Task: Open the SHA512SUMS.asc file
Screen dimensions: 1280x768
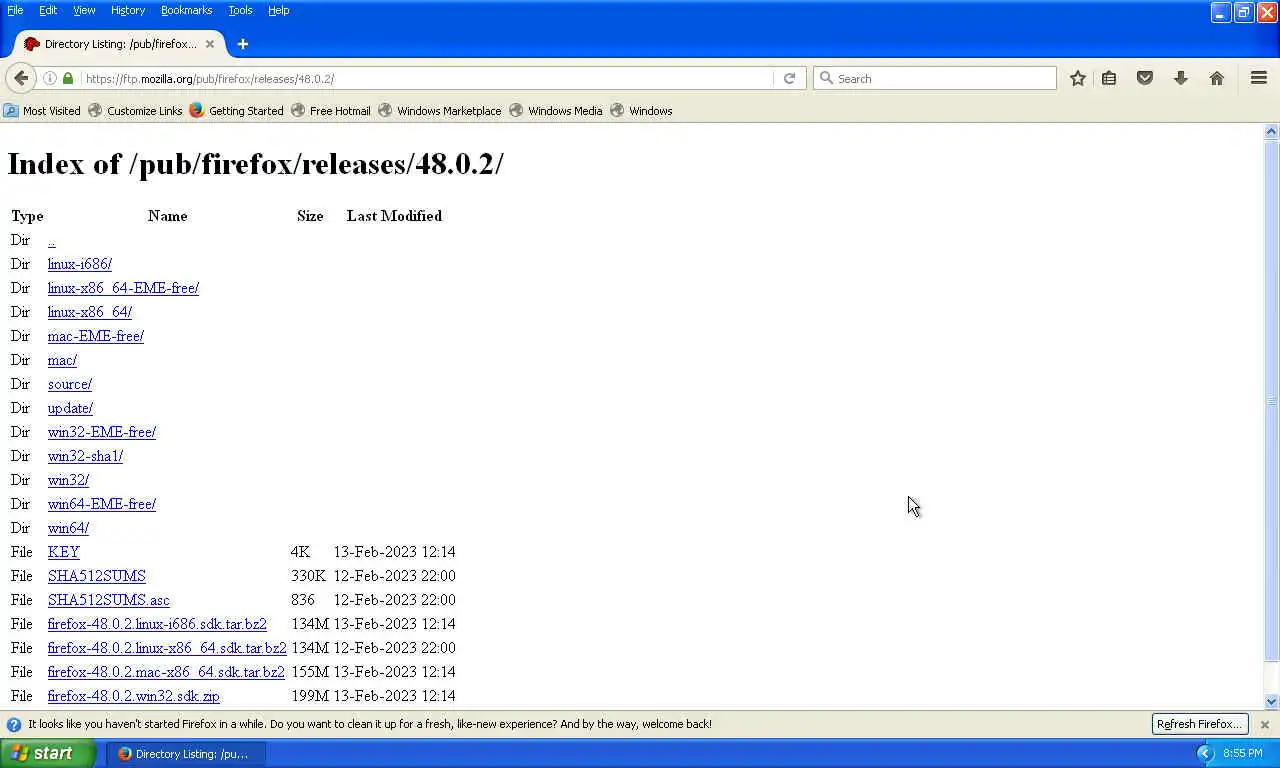Action: (109, 600)
